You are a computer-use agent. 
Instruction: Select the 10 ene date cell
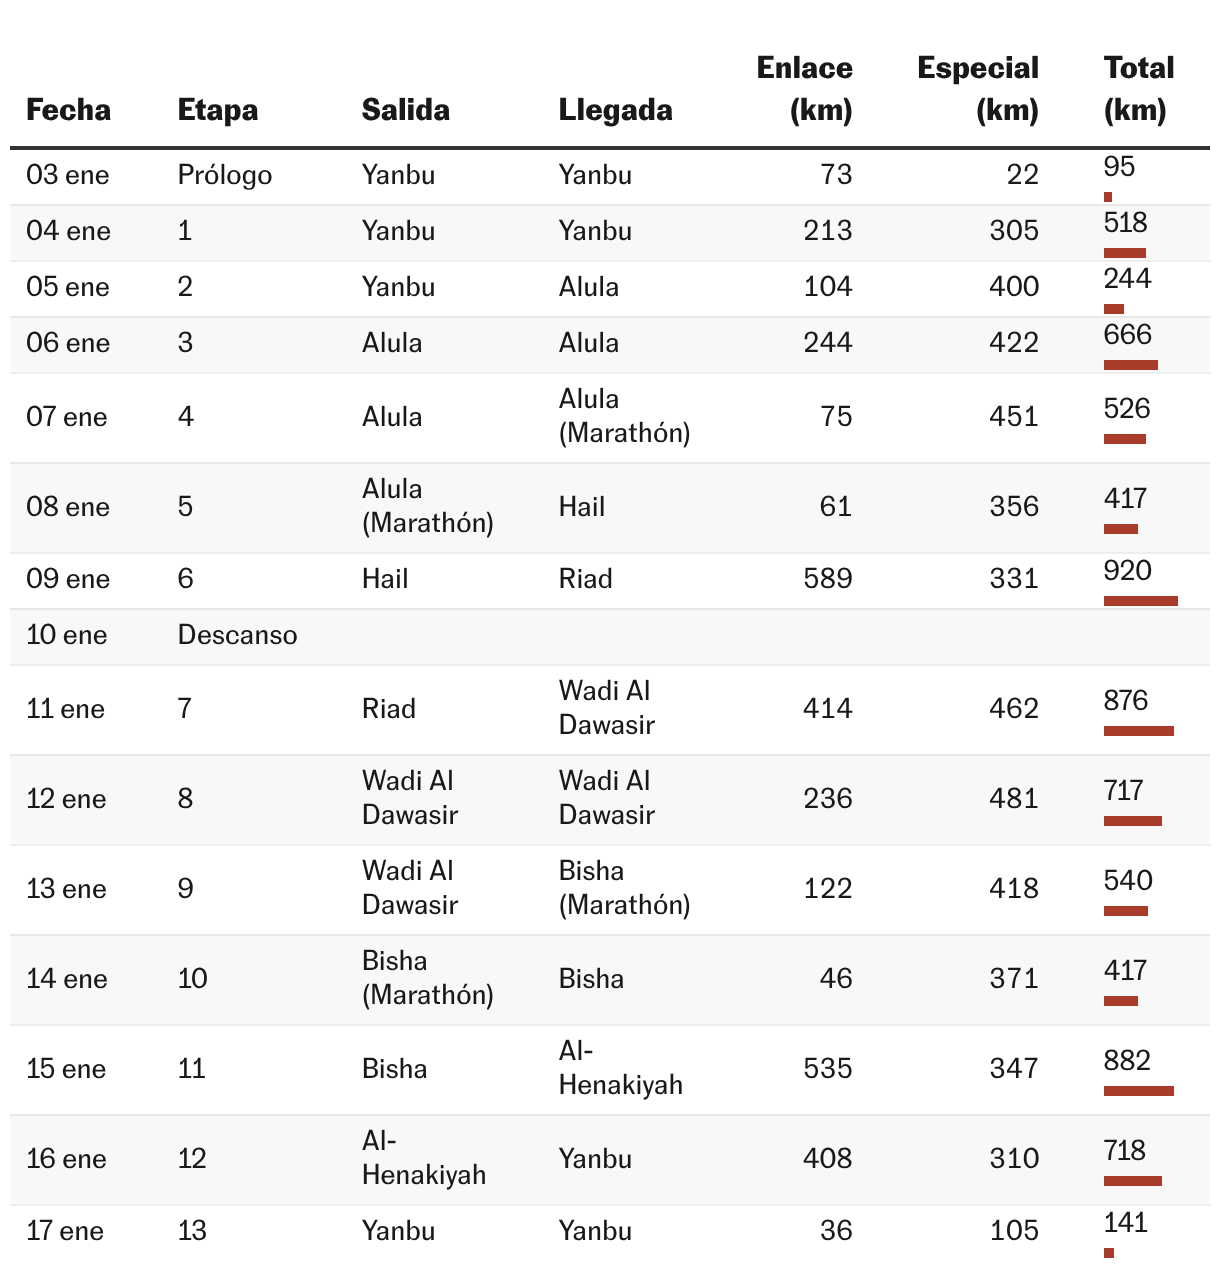pyautogui.click(x=66, y=635)
